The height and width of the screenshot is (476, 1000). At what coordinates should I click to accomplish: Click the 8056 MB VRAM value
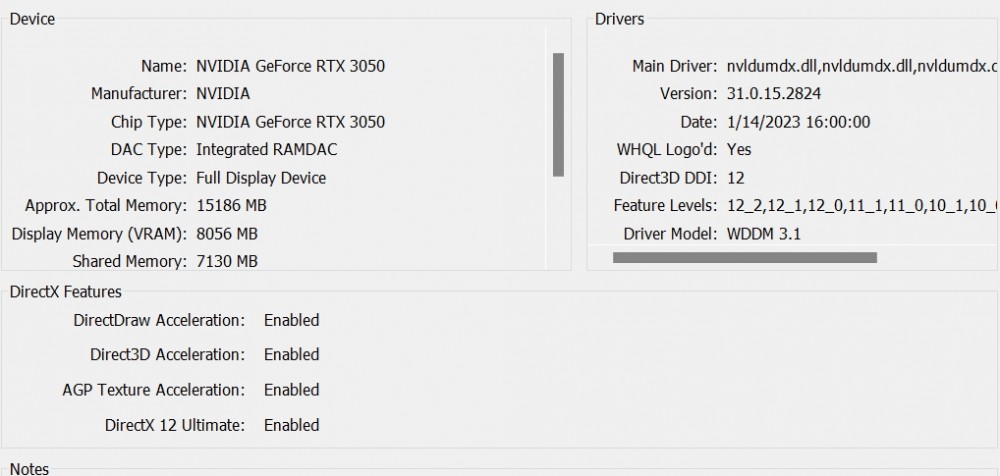[x=226, y=234]
